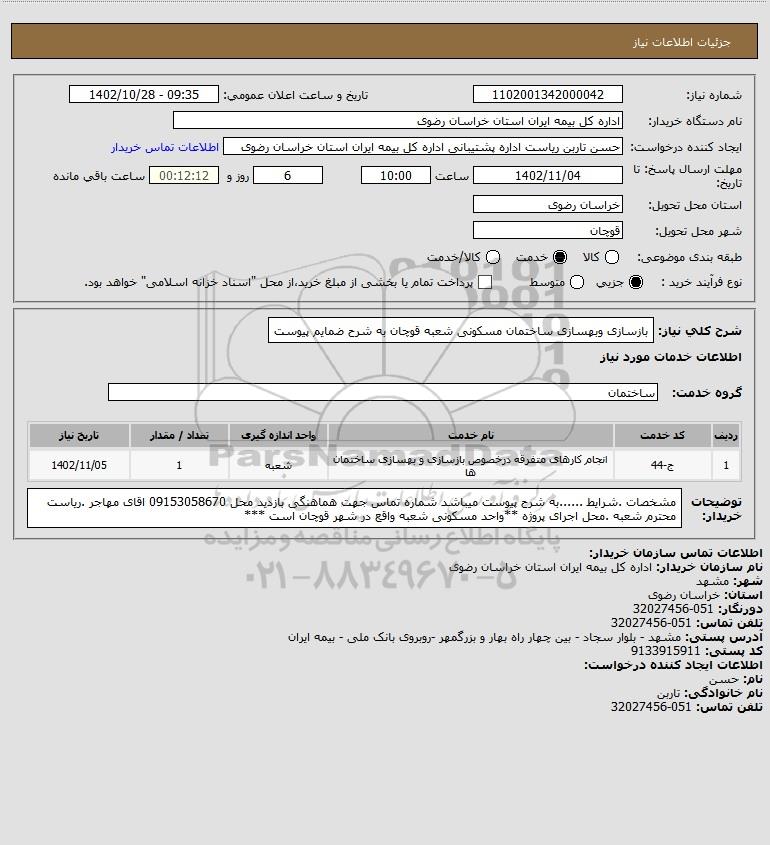The image size is (770, 845).
Task: Click the remaining days field showing 6
Action: tap(288, 176)
